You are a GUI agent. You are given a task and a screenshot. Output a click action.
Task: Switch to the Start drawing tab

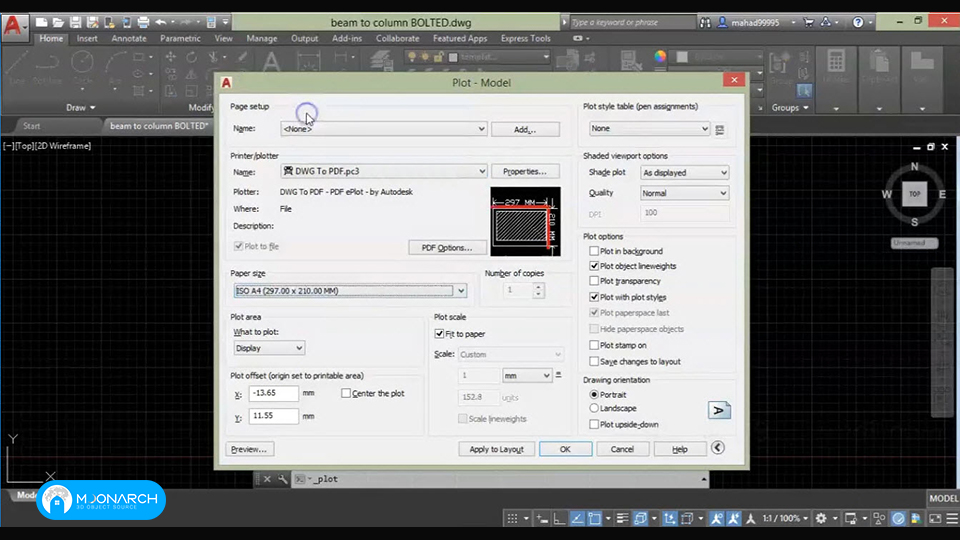coord(32,126)
